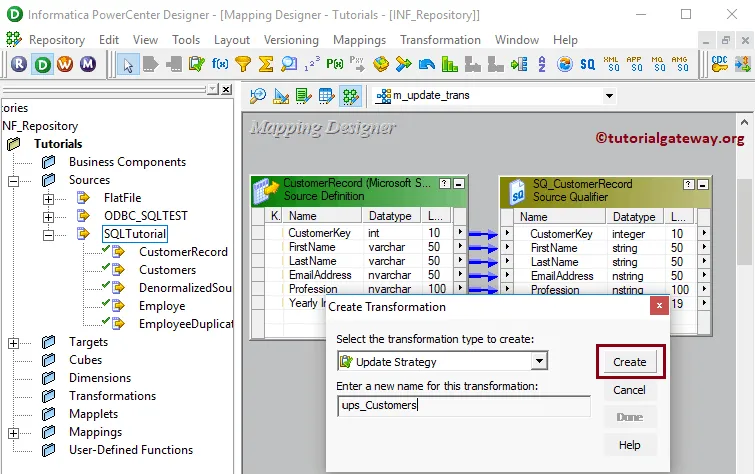Click the EmailAddress row in SQ_CustomerRecord
This screenshot has height=474, width=755.
point(605,276)
